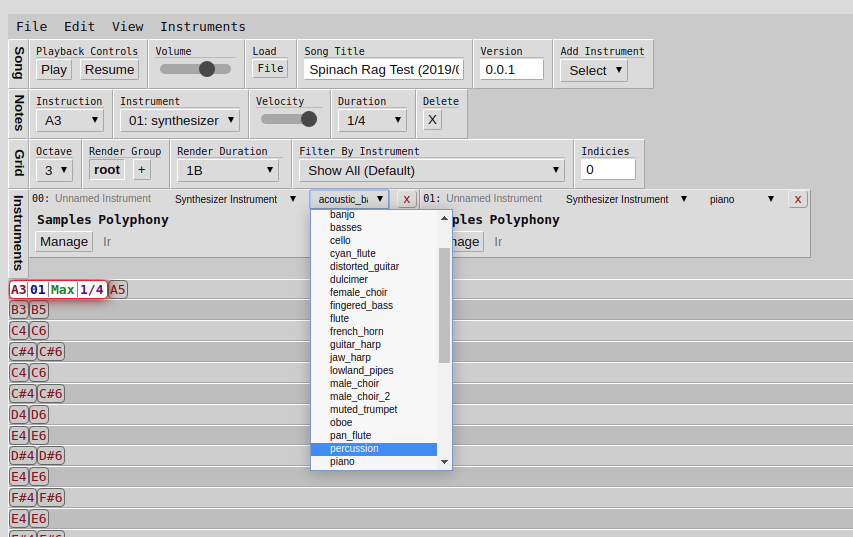Viewport: 853px width, 537px height.
Task: Select piano at the list bottom
Action: coord(374,462)
